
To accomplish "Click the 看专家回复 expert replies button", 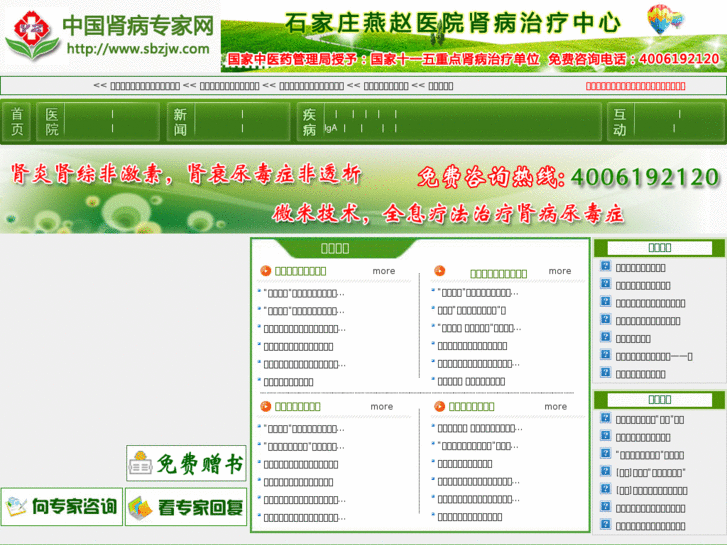I will [186, 507].
